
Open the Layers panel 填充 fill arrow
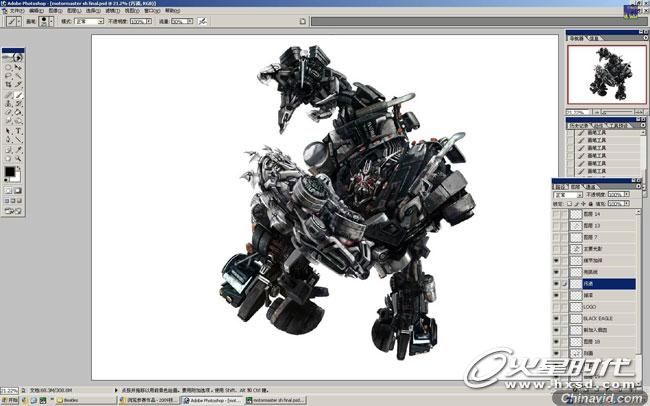coord(626,204)
